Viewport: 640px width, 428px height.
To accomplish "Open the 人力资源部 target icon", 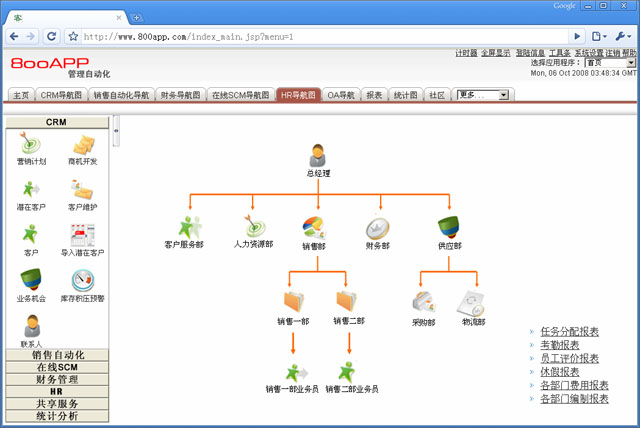I will click(x=252, y=227).
